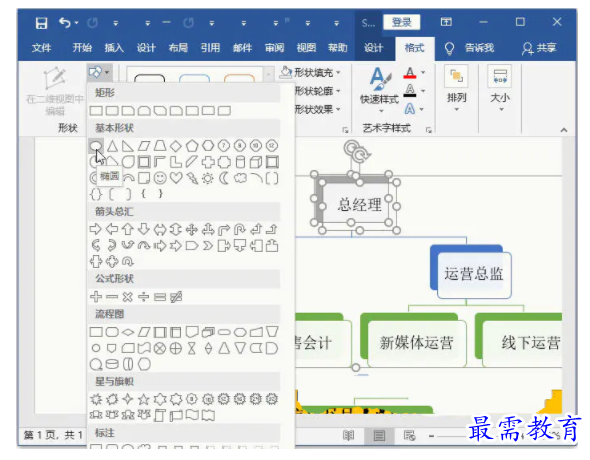Choose the Heart shape
Screen dimensions: 590x460
click(176, 178)
